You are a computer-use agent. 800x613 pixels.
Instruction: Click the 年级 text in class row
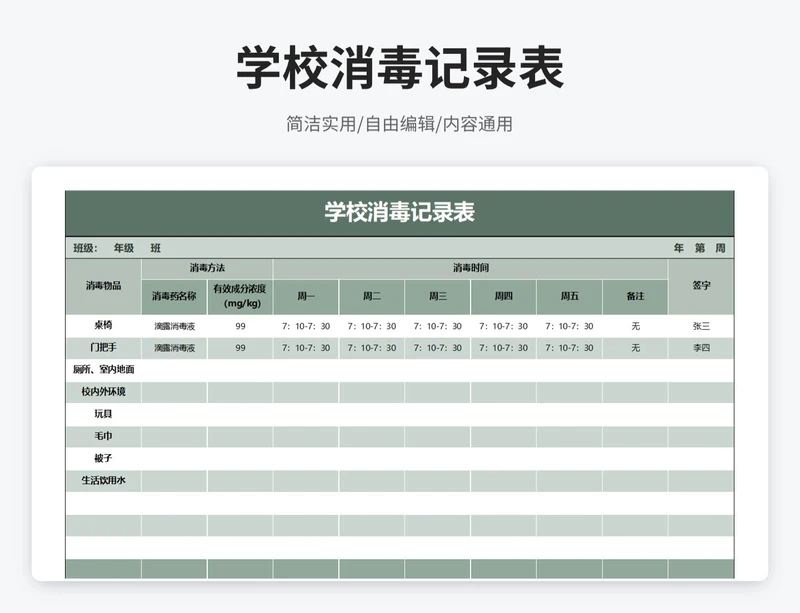point(123,248)
